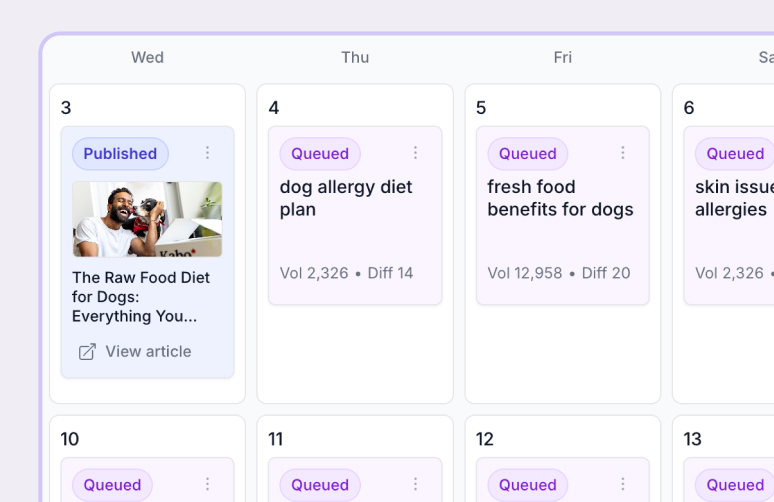Select the Thu column header

click(x=355, y=57)
